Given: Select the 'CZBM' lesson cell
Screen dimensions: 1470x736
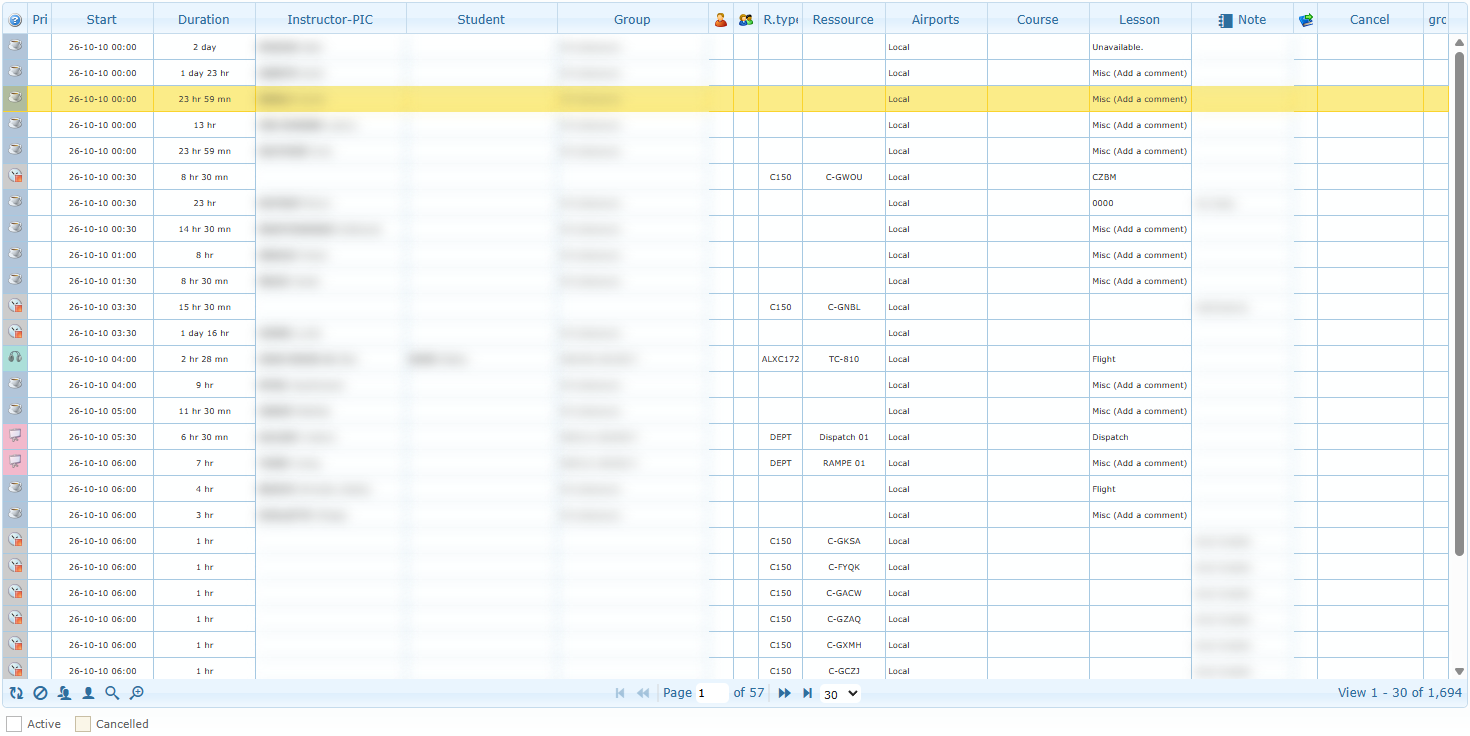Looking at the screenshot, I should click(1140, 177).
